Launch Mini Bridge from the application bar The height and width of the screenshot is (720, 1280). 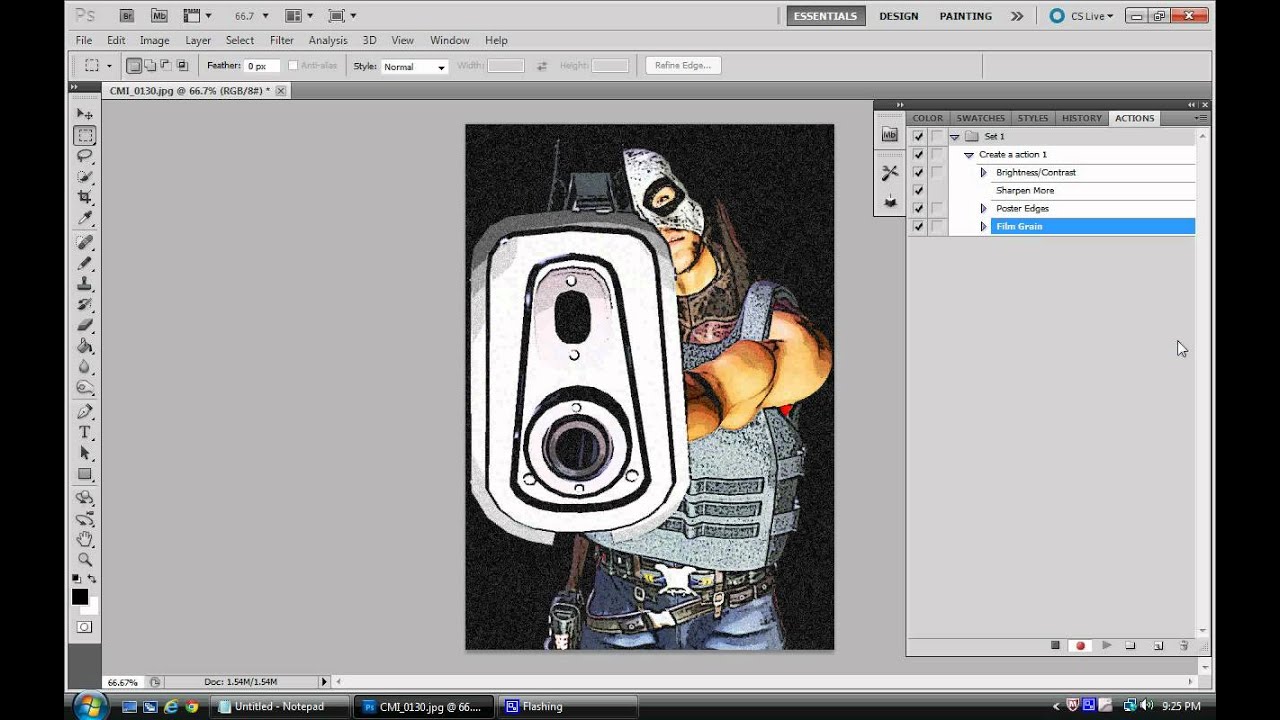pyautogui.click(x=159, y=16)
